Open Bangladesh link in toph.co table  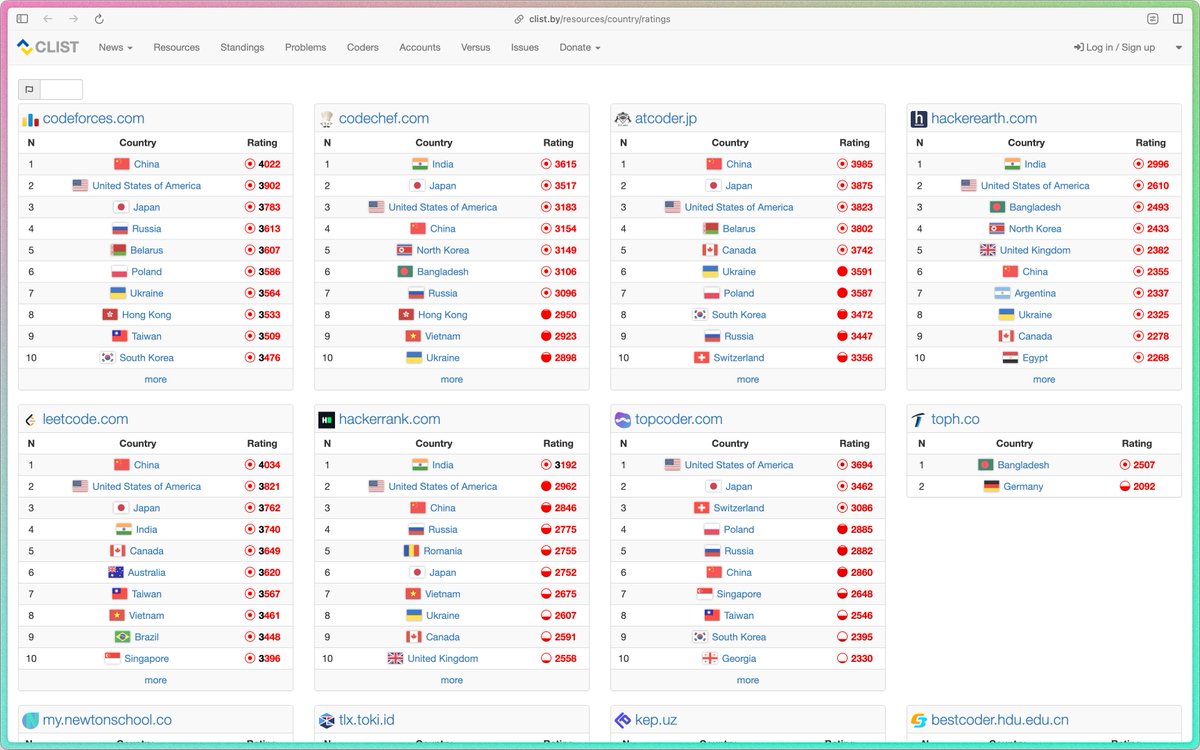coord(1023,465)
